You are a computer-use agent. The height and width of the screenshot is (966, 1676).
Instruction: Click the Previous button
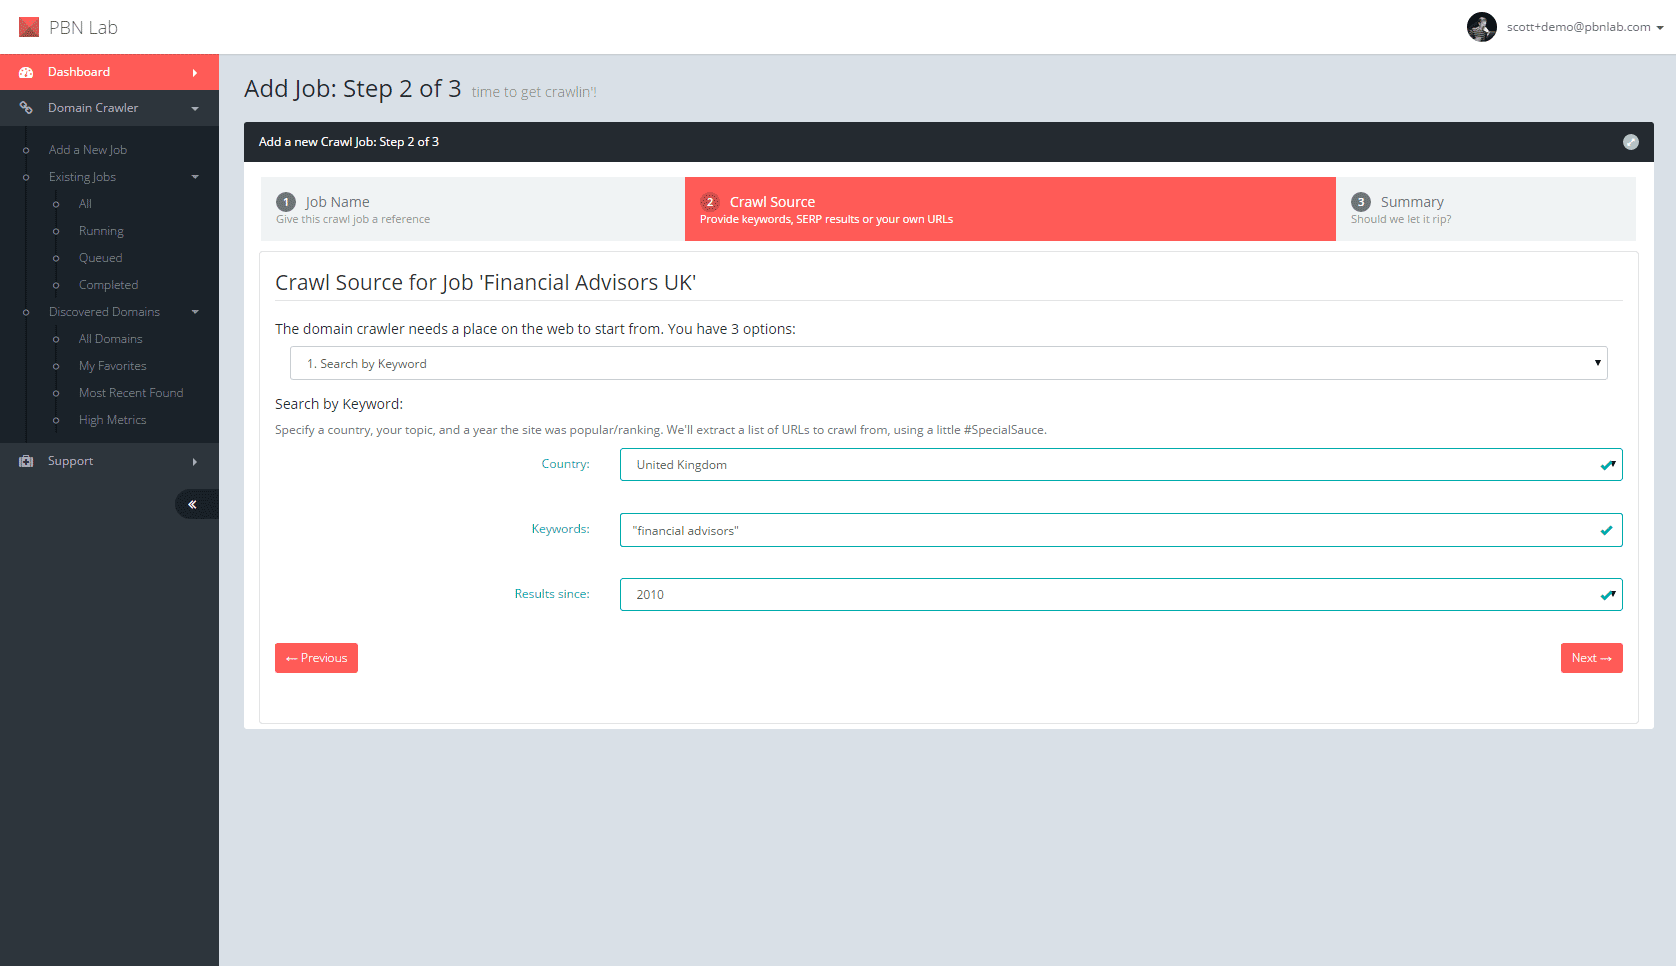tap(316, 658)
